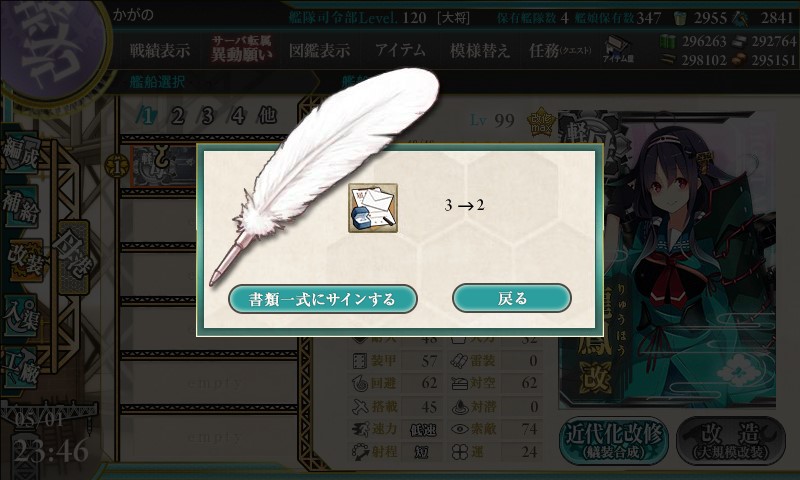This screenshot has height=480, width=800.
Task: Open the 入渠 docking sidebar icon
Action: coord(20,315)
